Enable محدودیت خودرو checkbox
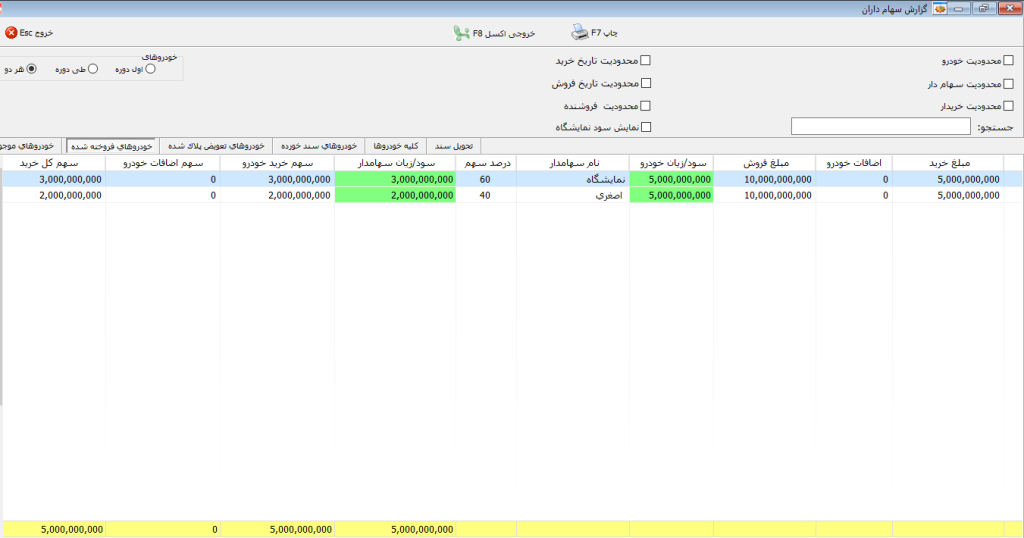 pyautogui.click(x=1008, y=60)
